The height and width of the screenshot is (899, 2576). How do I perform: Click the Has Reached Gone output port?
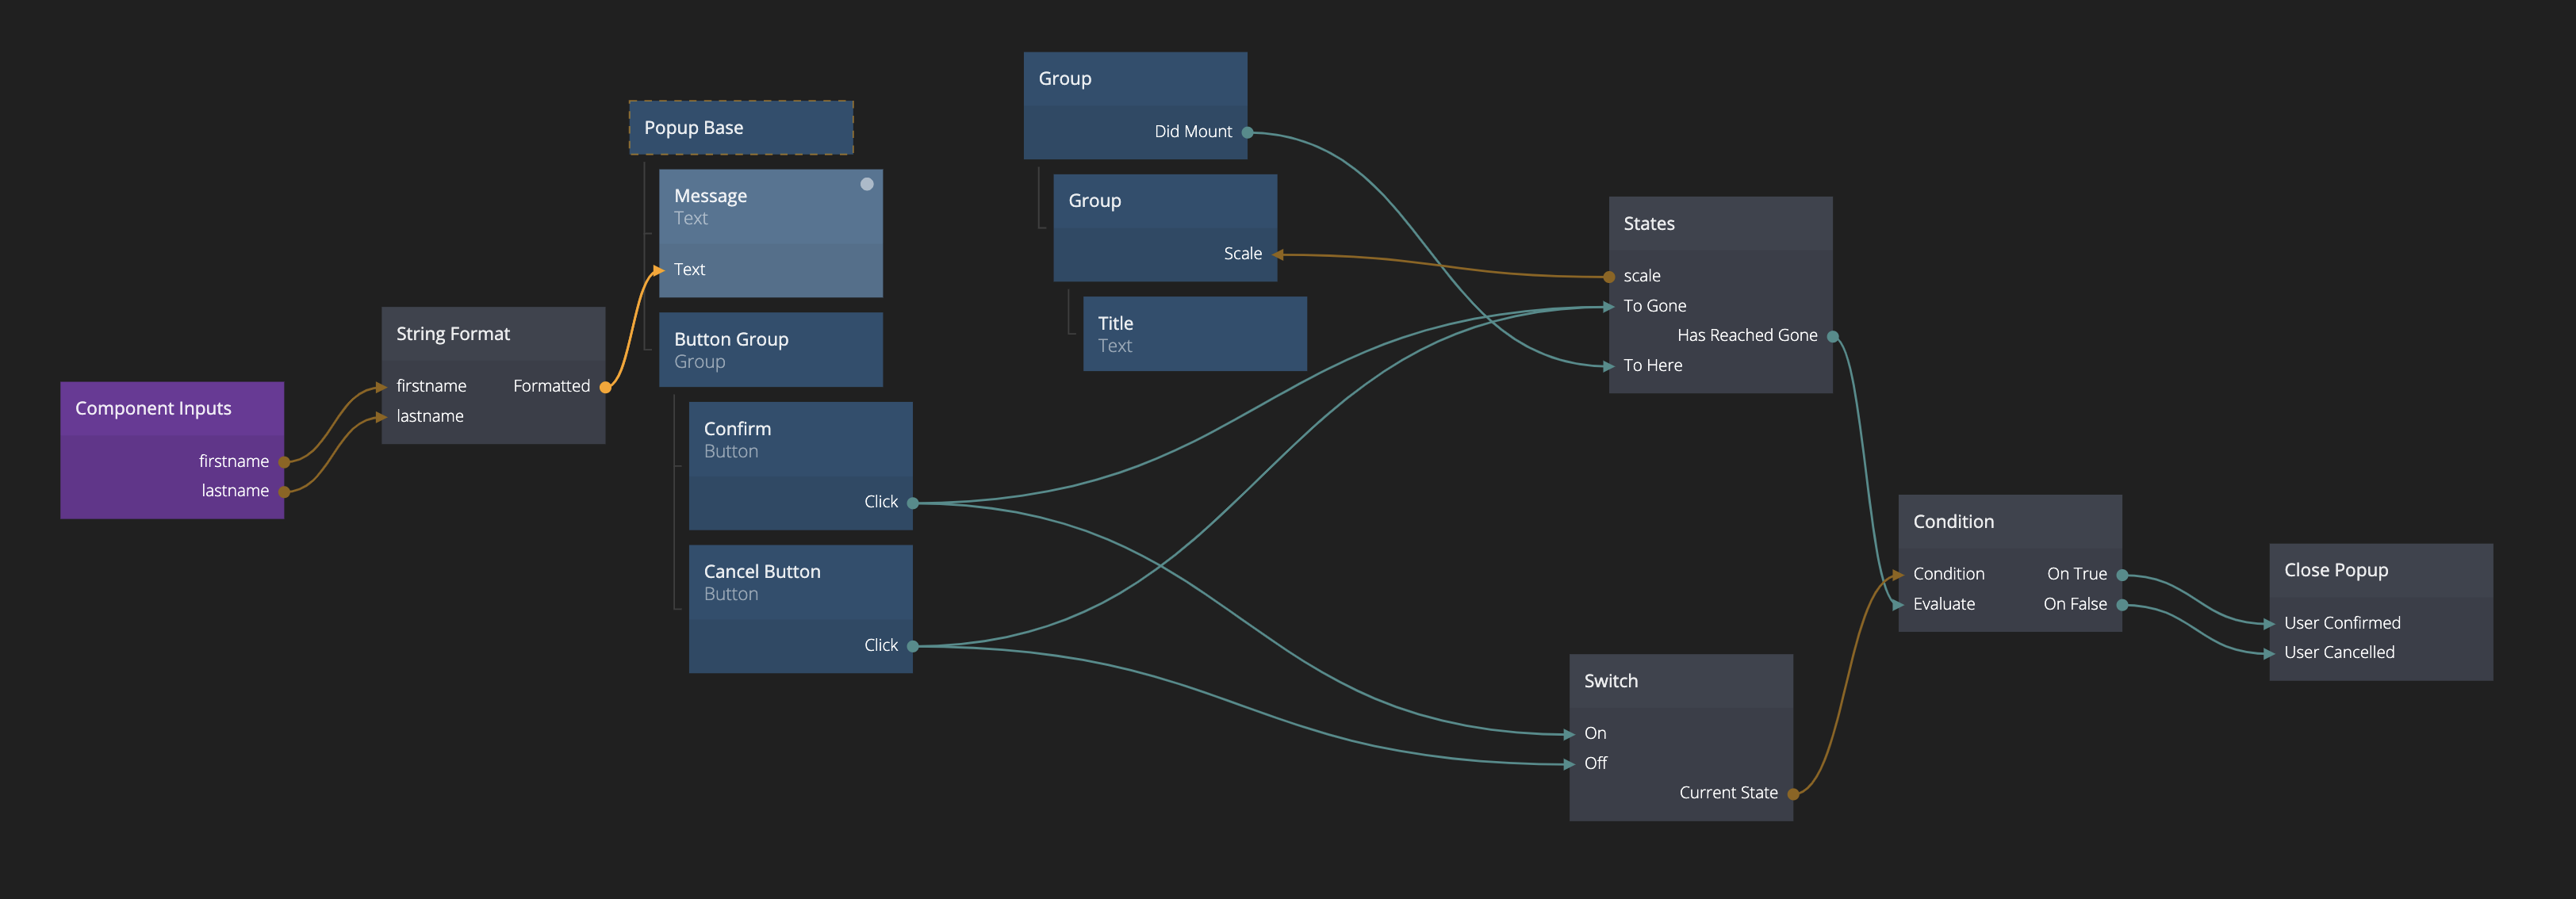[1832, 336]
